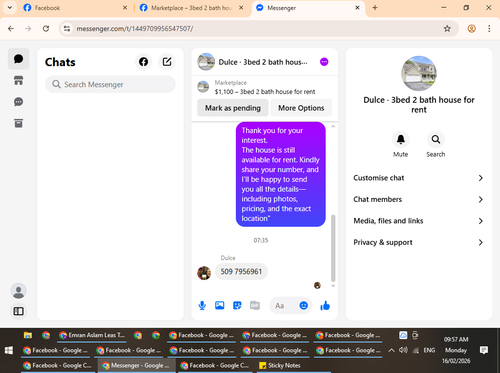Record a voice clip with microphone icon
This screenshot has width=500, height=373.
(202, 305)
